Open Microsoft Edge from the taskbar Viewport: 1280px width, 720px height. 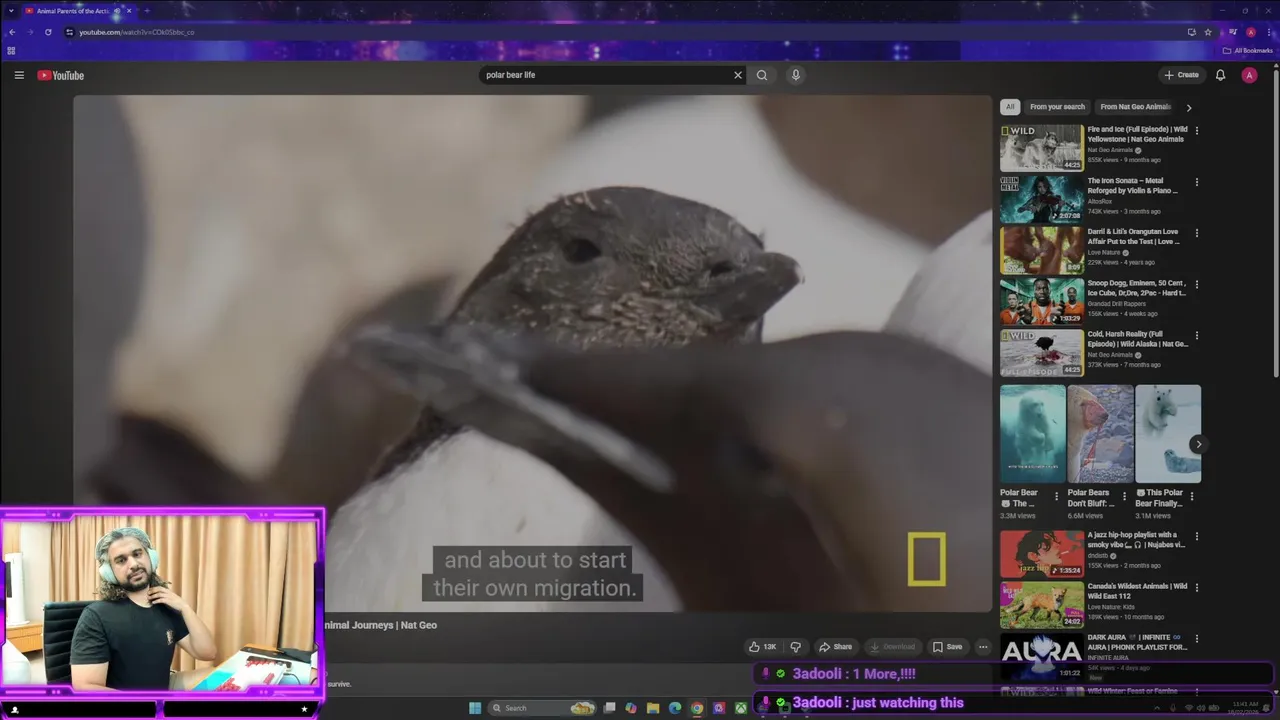point(675,708)
